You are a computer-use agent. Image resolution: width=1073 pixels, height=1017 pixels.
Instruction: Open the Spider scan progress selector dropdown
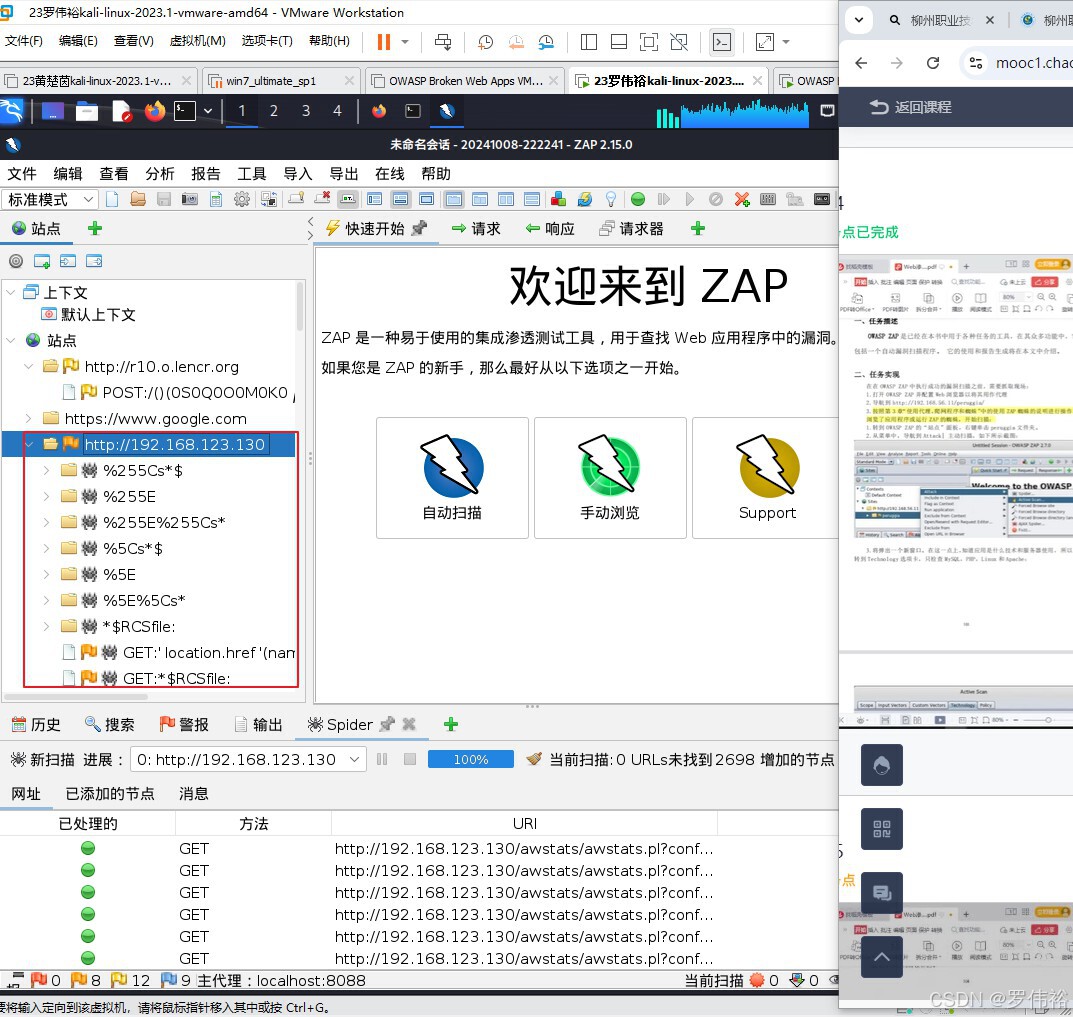(248, 759)
